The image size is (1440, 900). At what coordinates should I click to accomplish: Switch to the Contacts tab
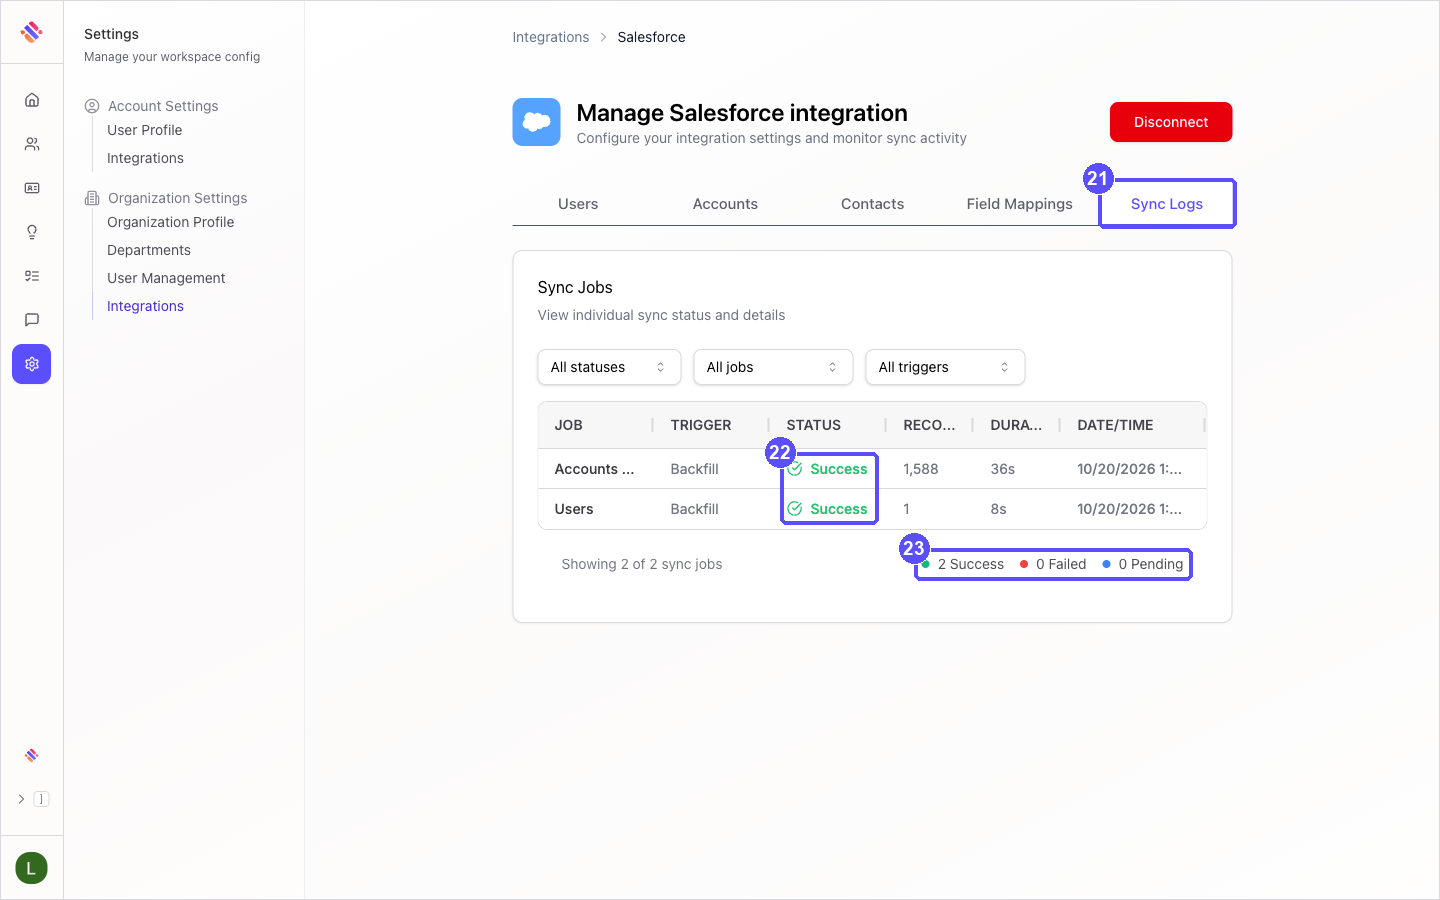[872, 204]
